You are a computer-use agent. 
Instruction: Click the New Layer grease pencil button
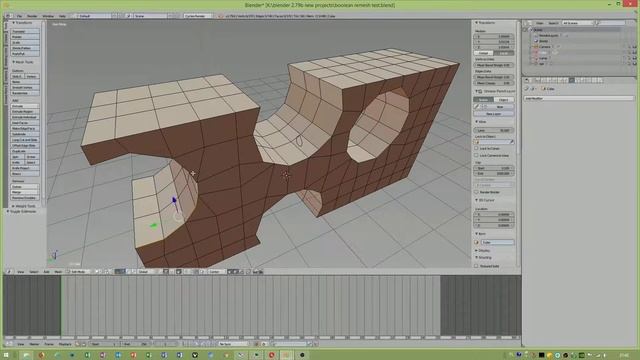[x=494, y=114]
